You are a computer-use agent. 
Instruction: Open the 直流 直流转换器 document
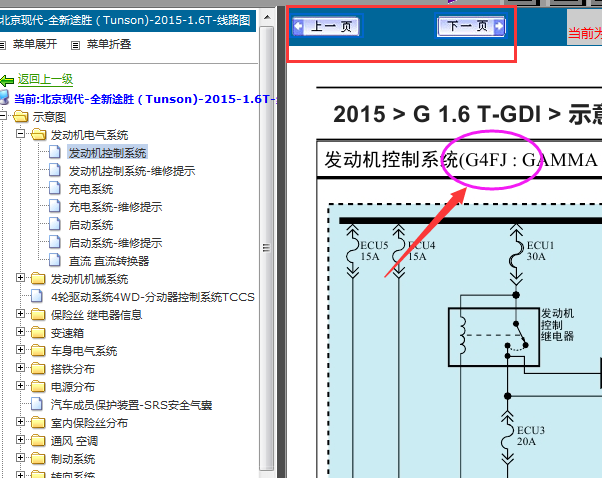(x=109, y=261)
